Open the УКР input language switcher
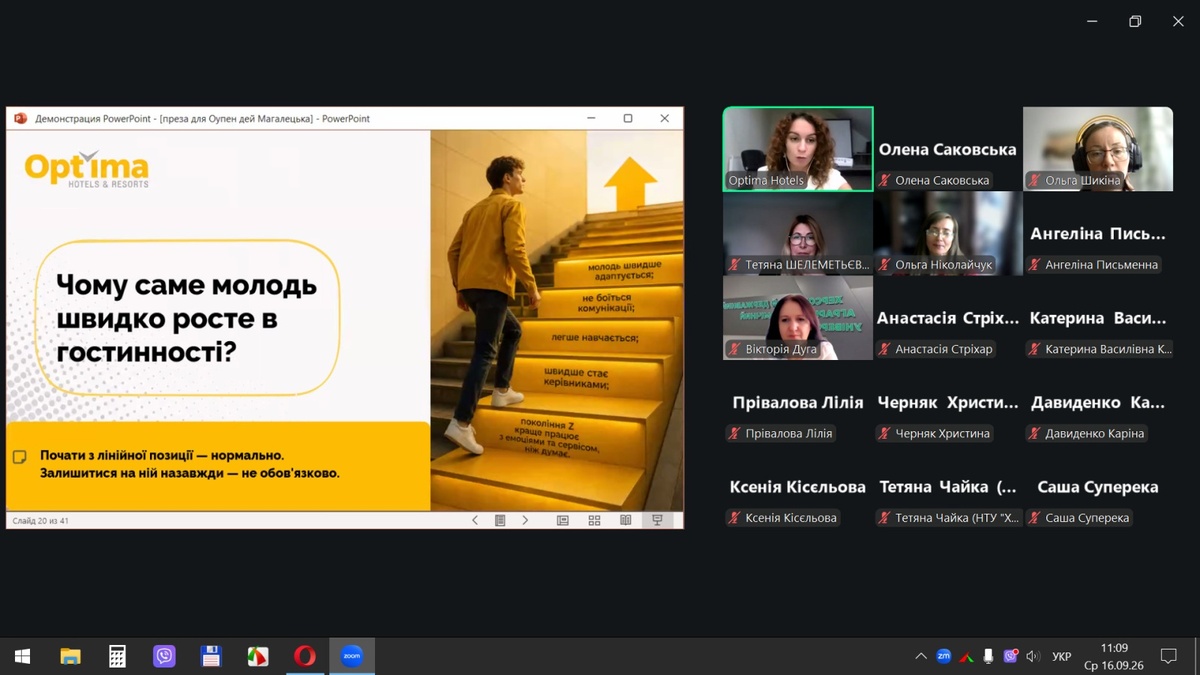This screenshot has height=675, width=1200. [1062, 657]
